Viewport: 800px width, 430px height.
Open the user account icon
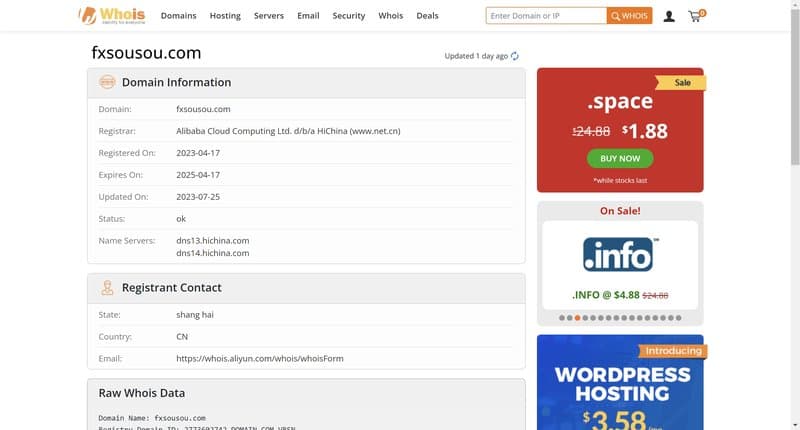click(669, 16)
